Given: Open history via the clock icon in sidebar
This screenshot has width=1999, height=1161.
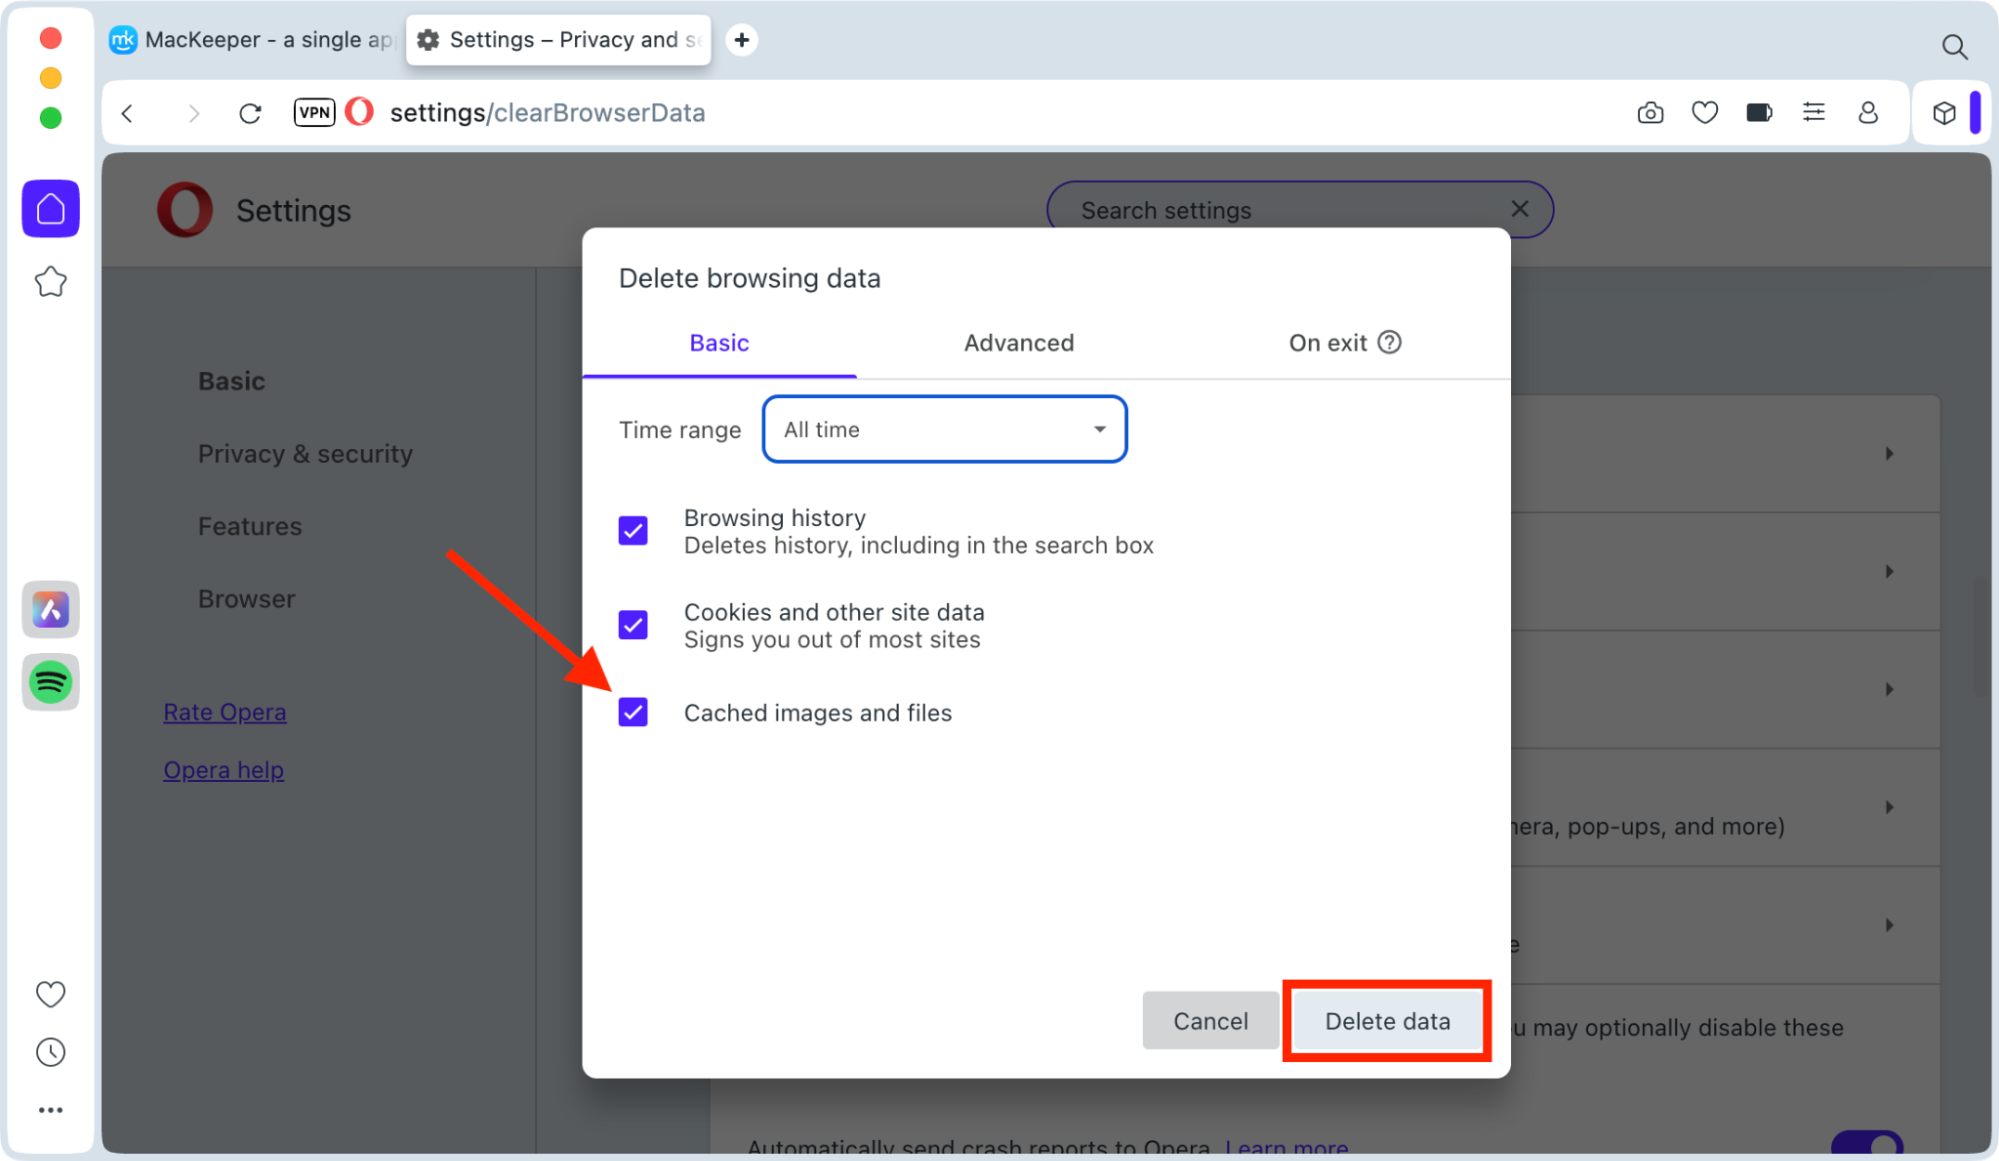Looking at the screenshot, I should click(x=50, y=1051).
